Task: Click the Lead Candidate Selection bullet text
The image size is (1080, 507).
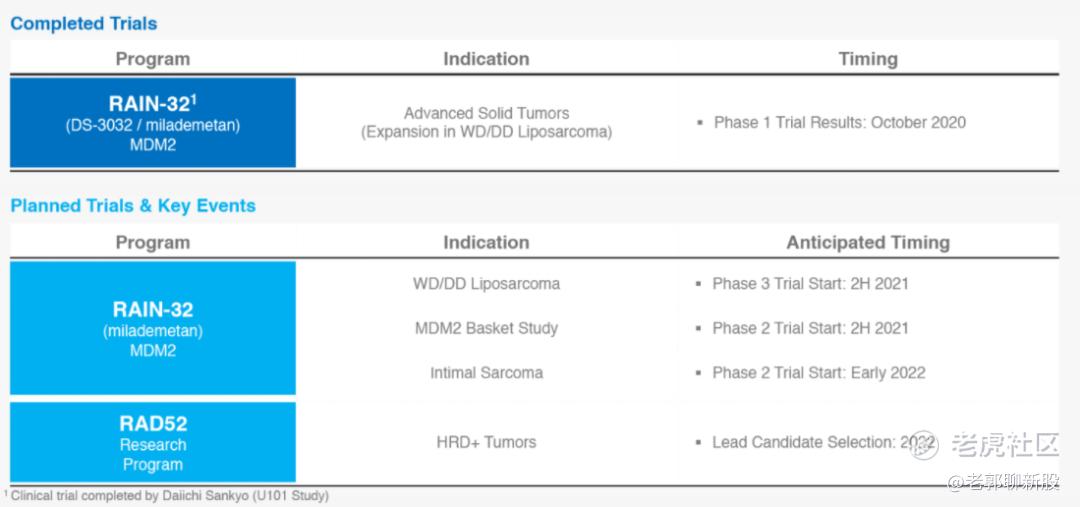Action: click(824, 442)
